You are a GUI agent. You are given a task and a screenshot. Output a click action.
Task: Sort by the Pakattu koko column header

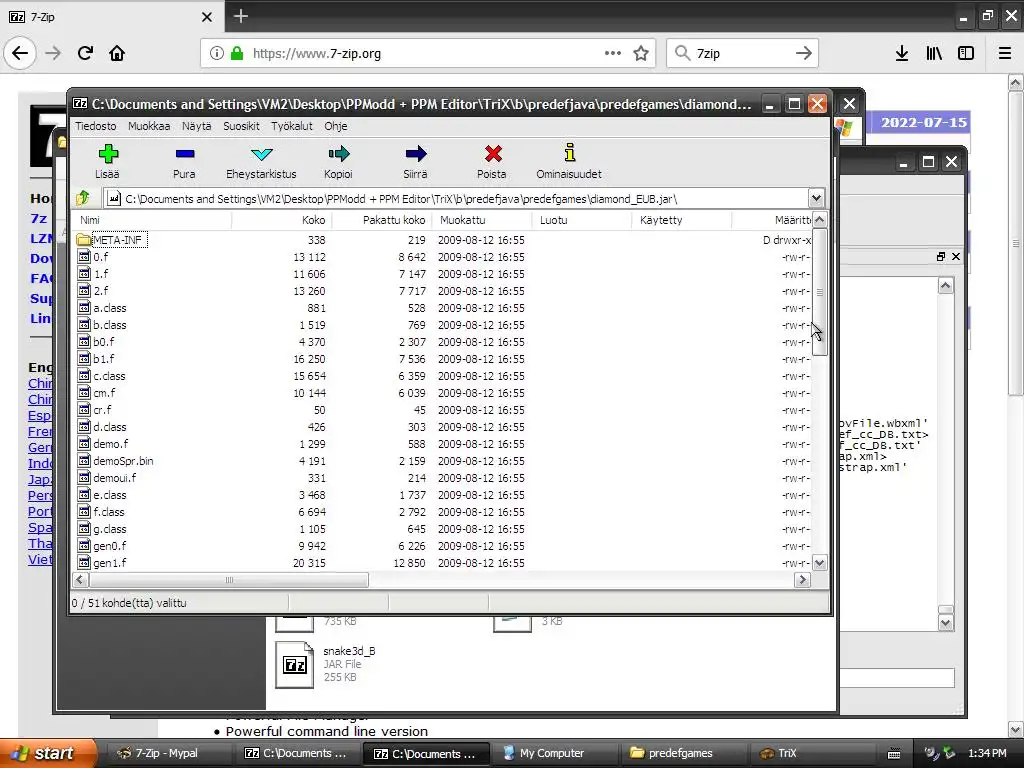[381, 220]
